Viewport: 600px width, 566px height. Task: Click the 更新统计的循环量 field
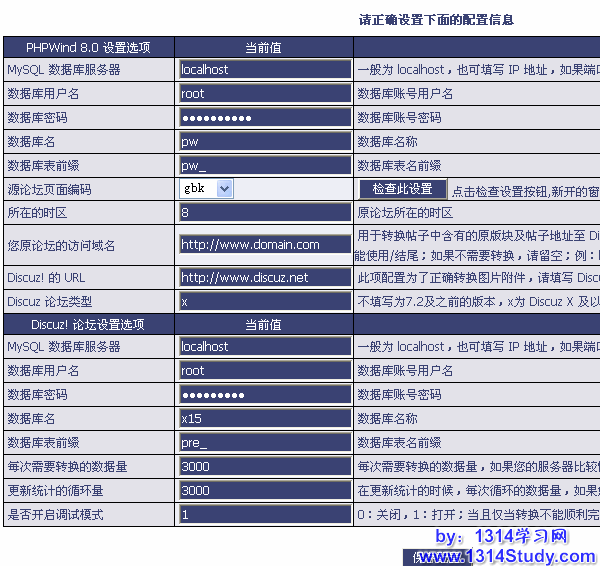pos(264,491)
